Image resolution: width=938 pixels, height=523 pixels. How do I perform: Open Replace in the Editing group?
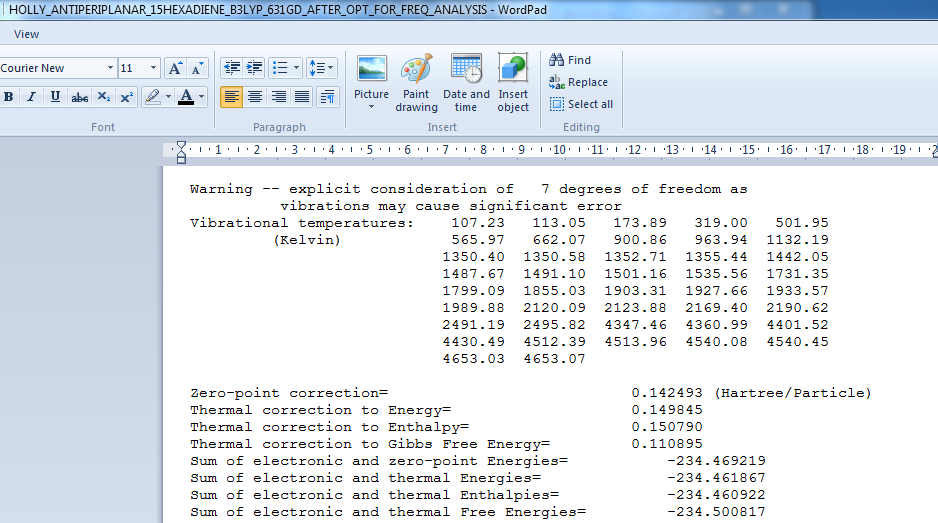[578, 82]
